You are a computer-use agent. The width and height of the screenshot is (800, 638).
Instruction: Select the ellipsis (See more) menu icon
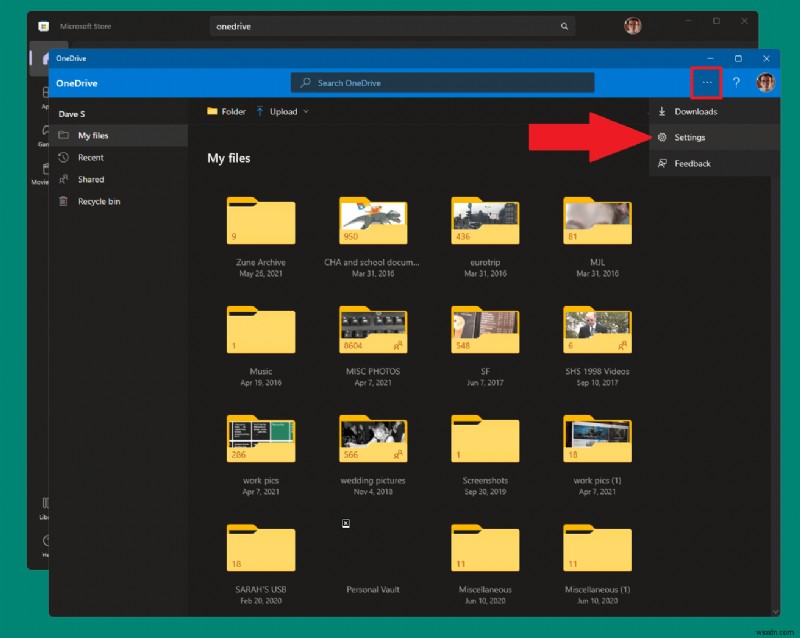pyautogui.click(x=707, y=83)
